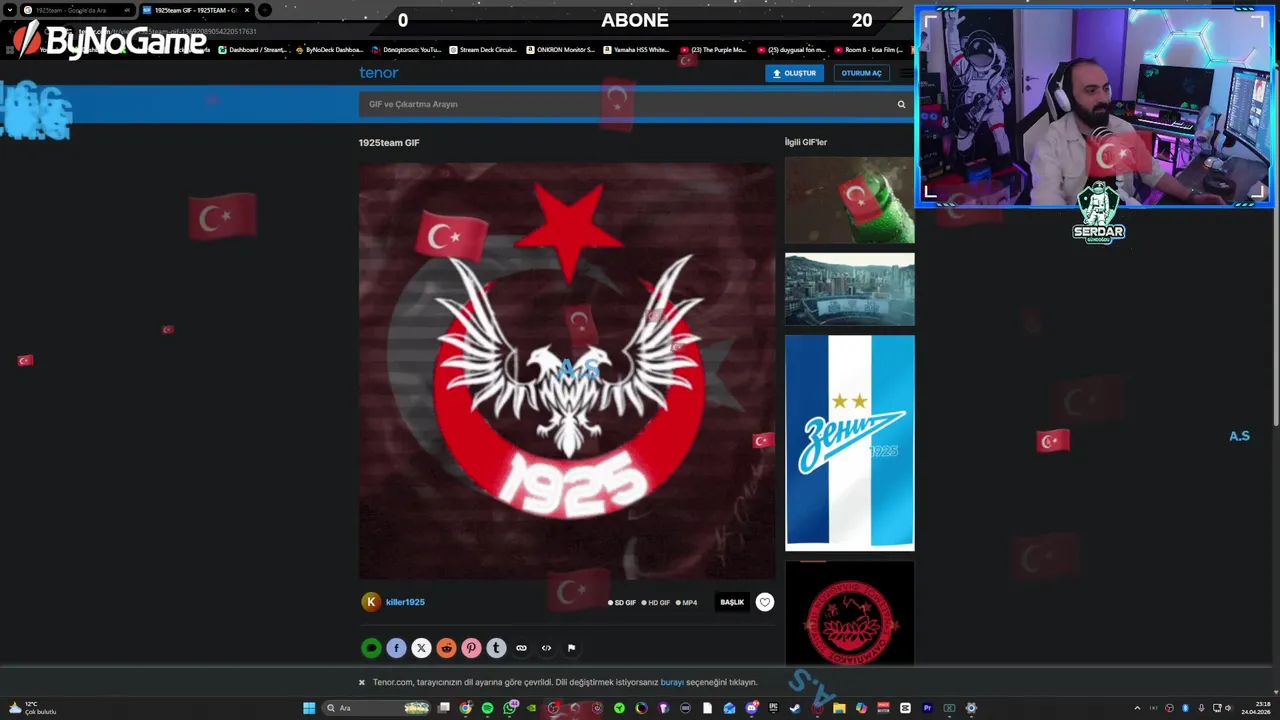Open the Dönüştürücü YouTube bookmark

pos(406,49)
